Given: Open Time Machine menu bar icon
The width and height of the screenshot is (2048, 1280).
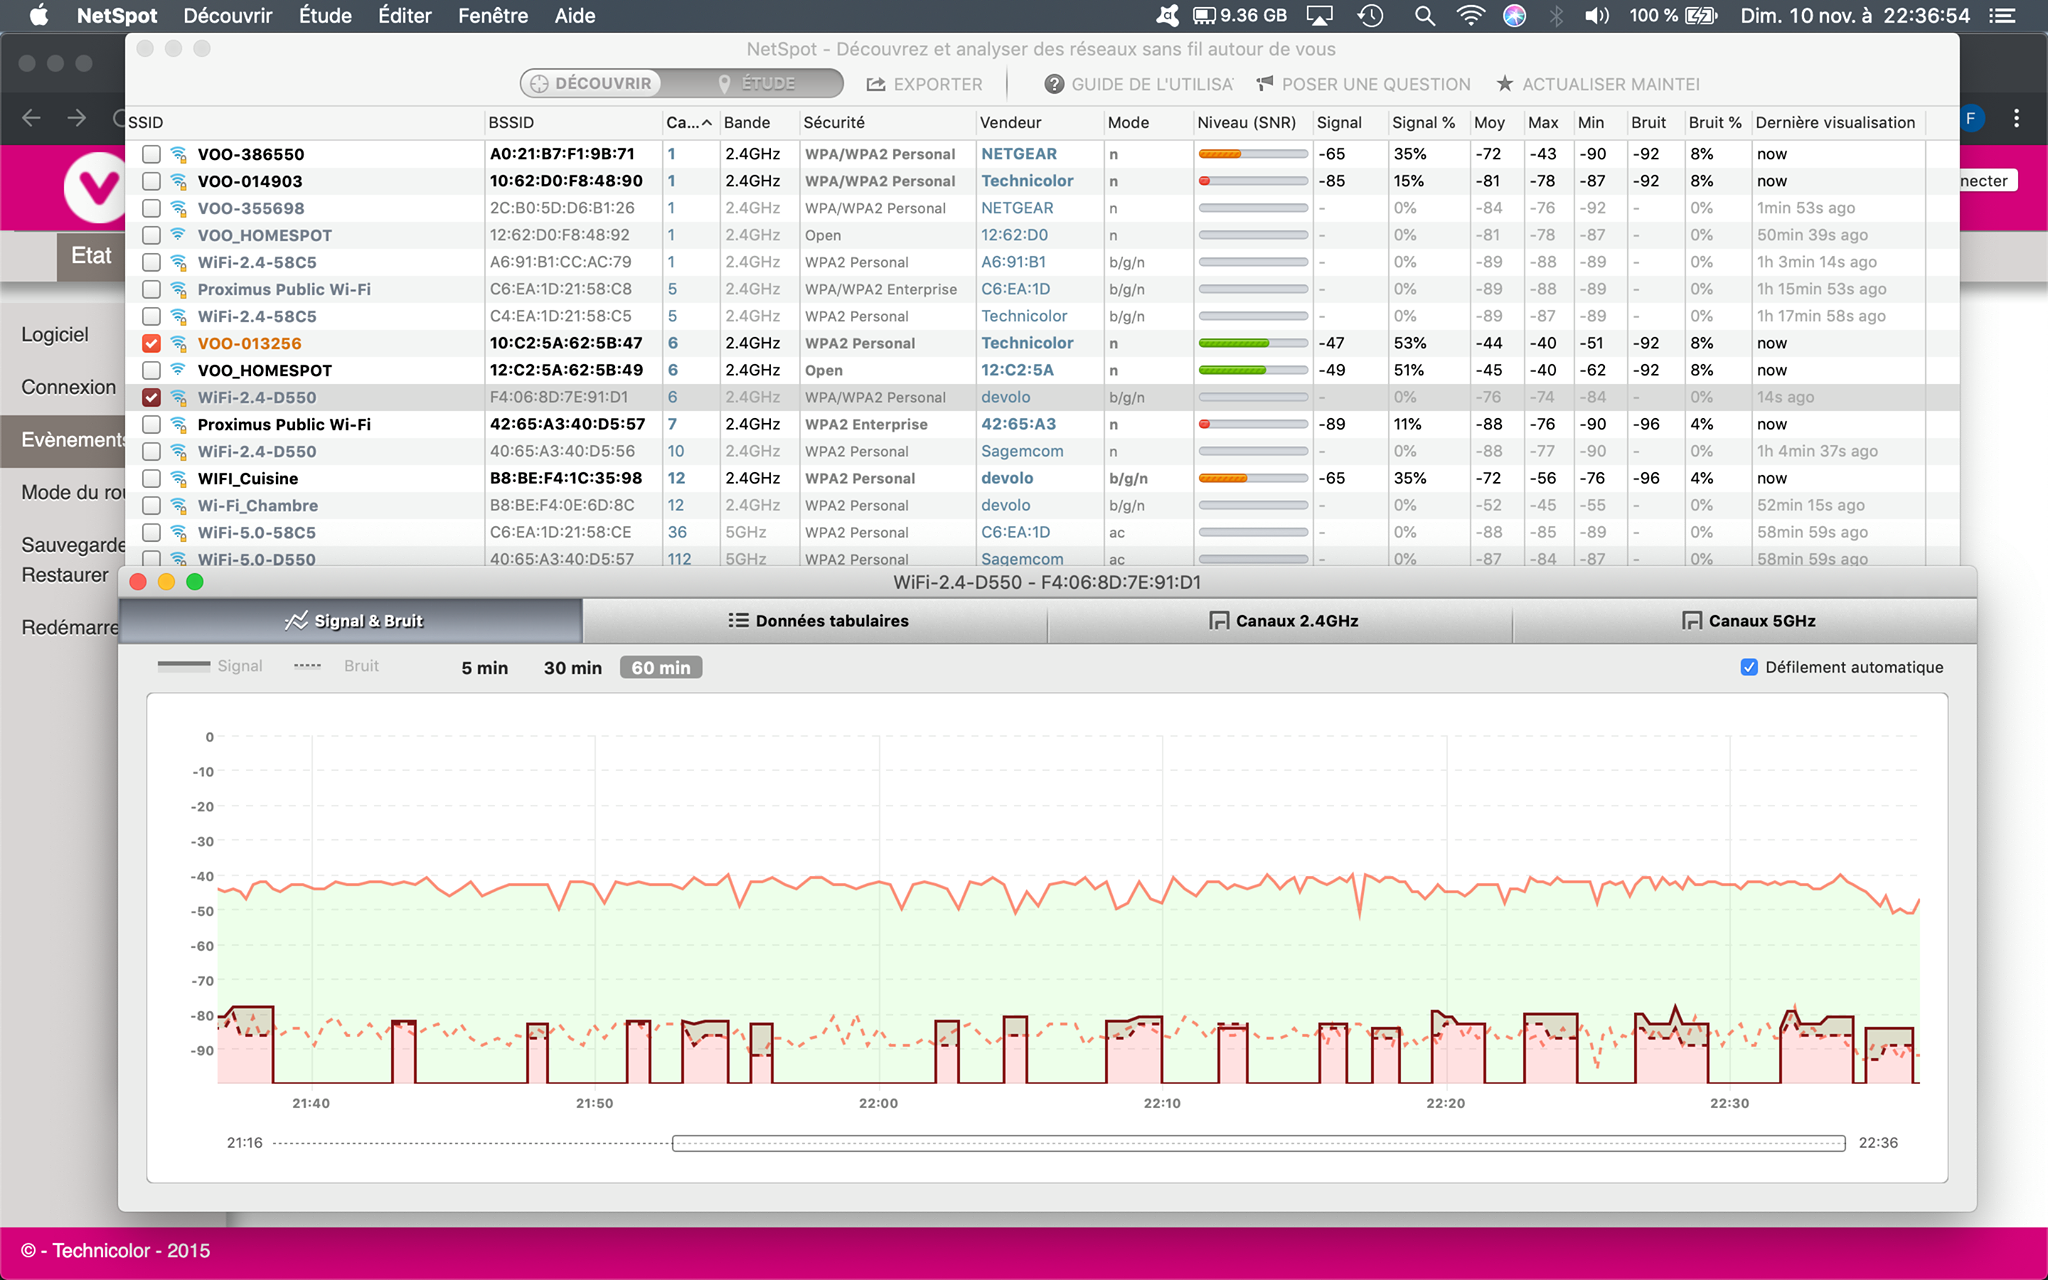Looking at the screenshot, I should click(1370, 15).
